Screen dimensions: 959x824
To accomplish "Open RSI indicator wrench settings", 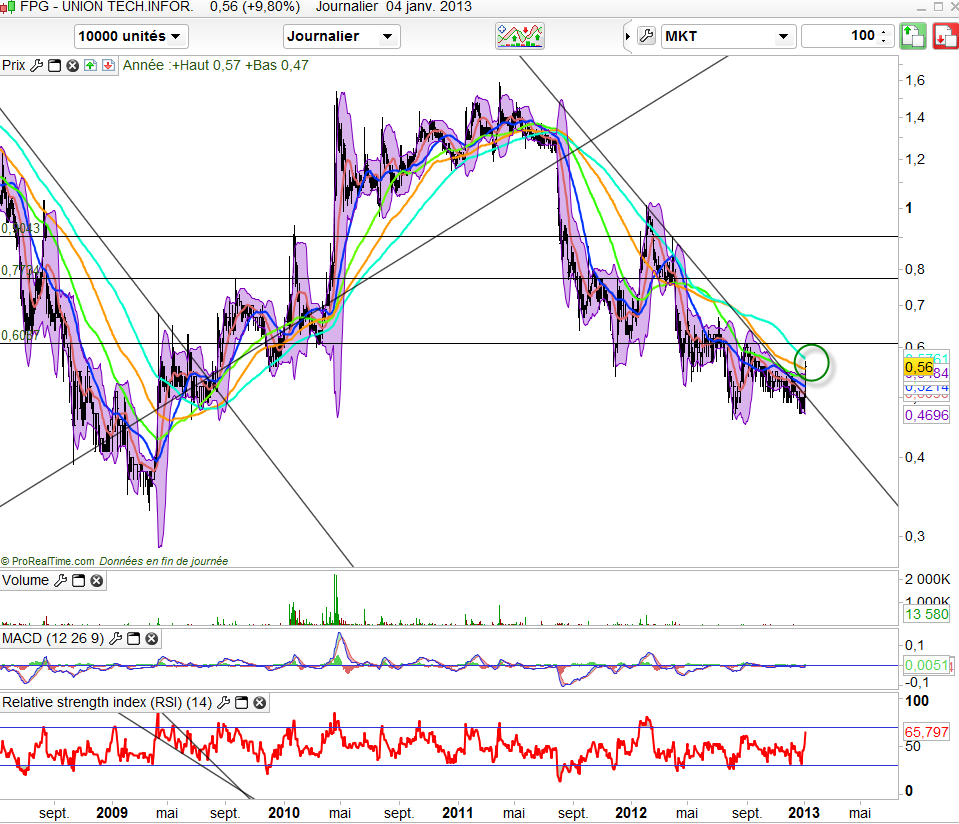I will pos(225,703).
